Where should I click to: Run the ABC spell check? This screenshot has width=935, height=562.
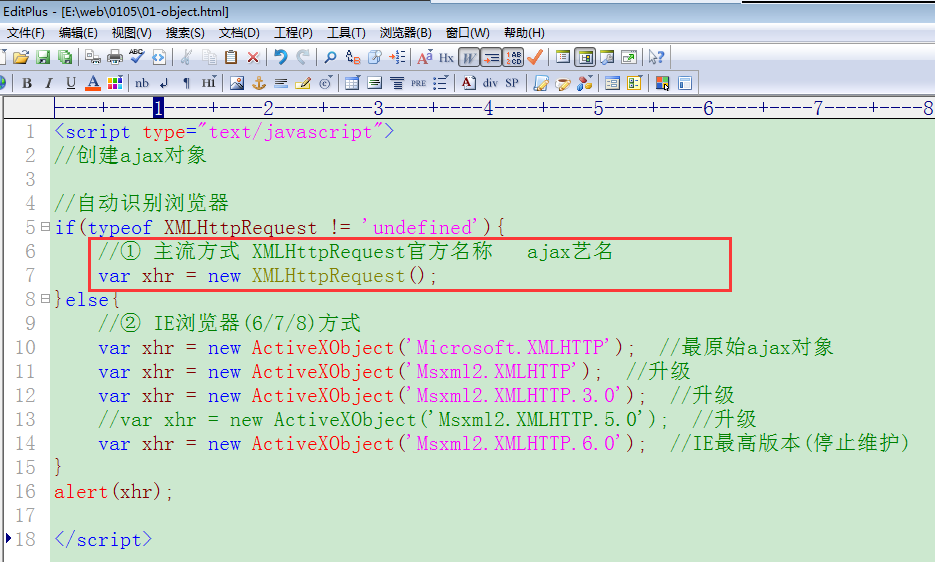(x=137, y=57)
